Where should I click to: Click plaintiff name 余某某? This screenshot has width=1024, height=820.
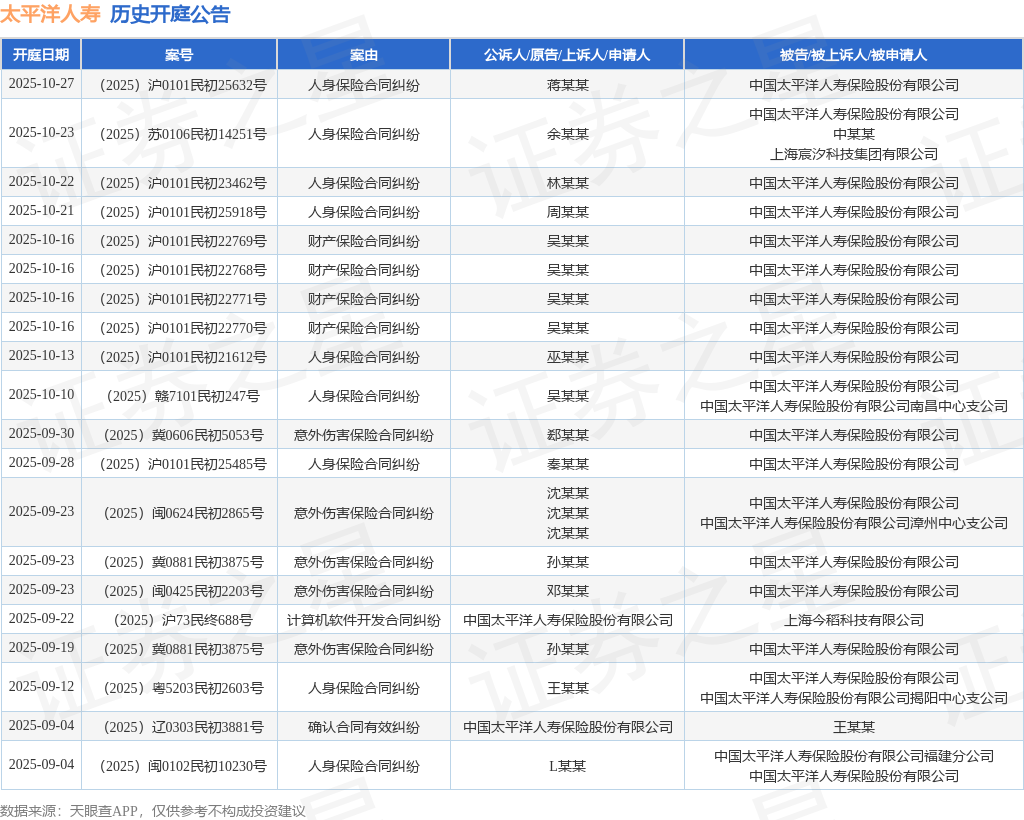[x=568, y=134]
